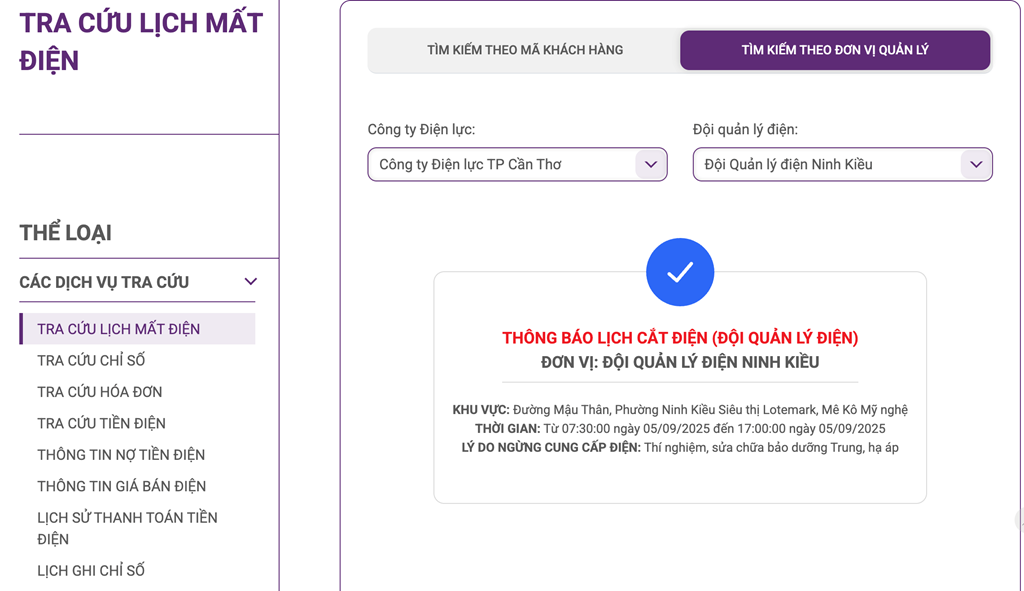Click the Công ty Điện lực TP Cần Thơ combo box

pos(517,165)
